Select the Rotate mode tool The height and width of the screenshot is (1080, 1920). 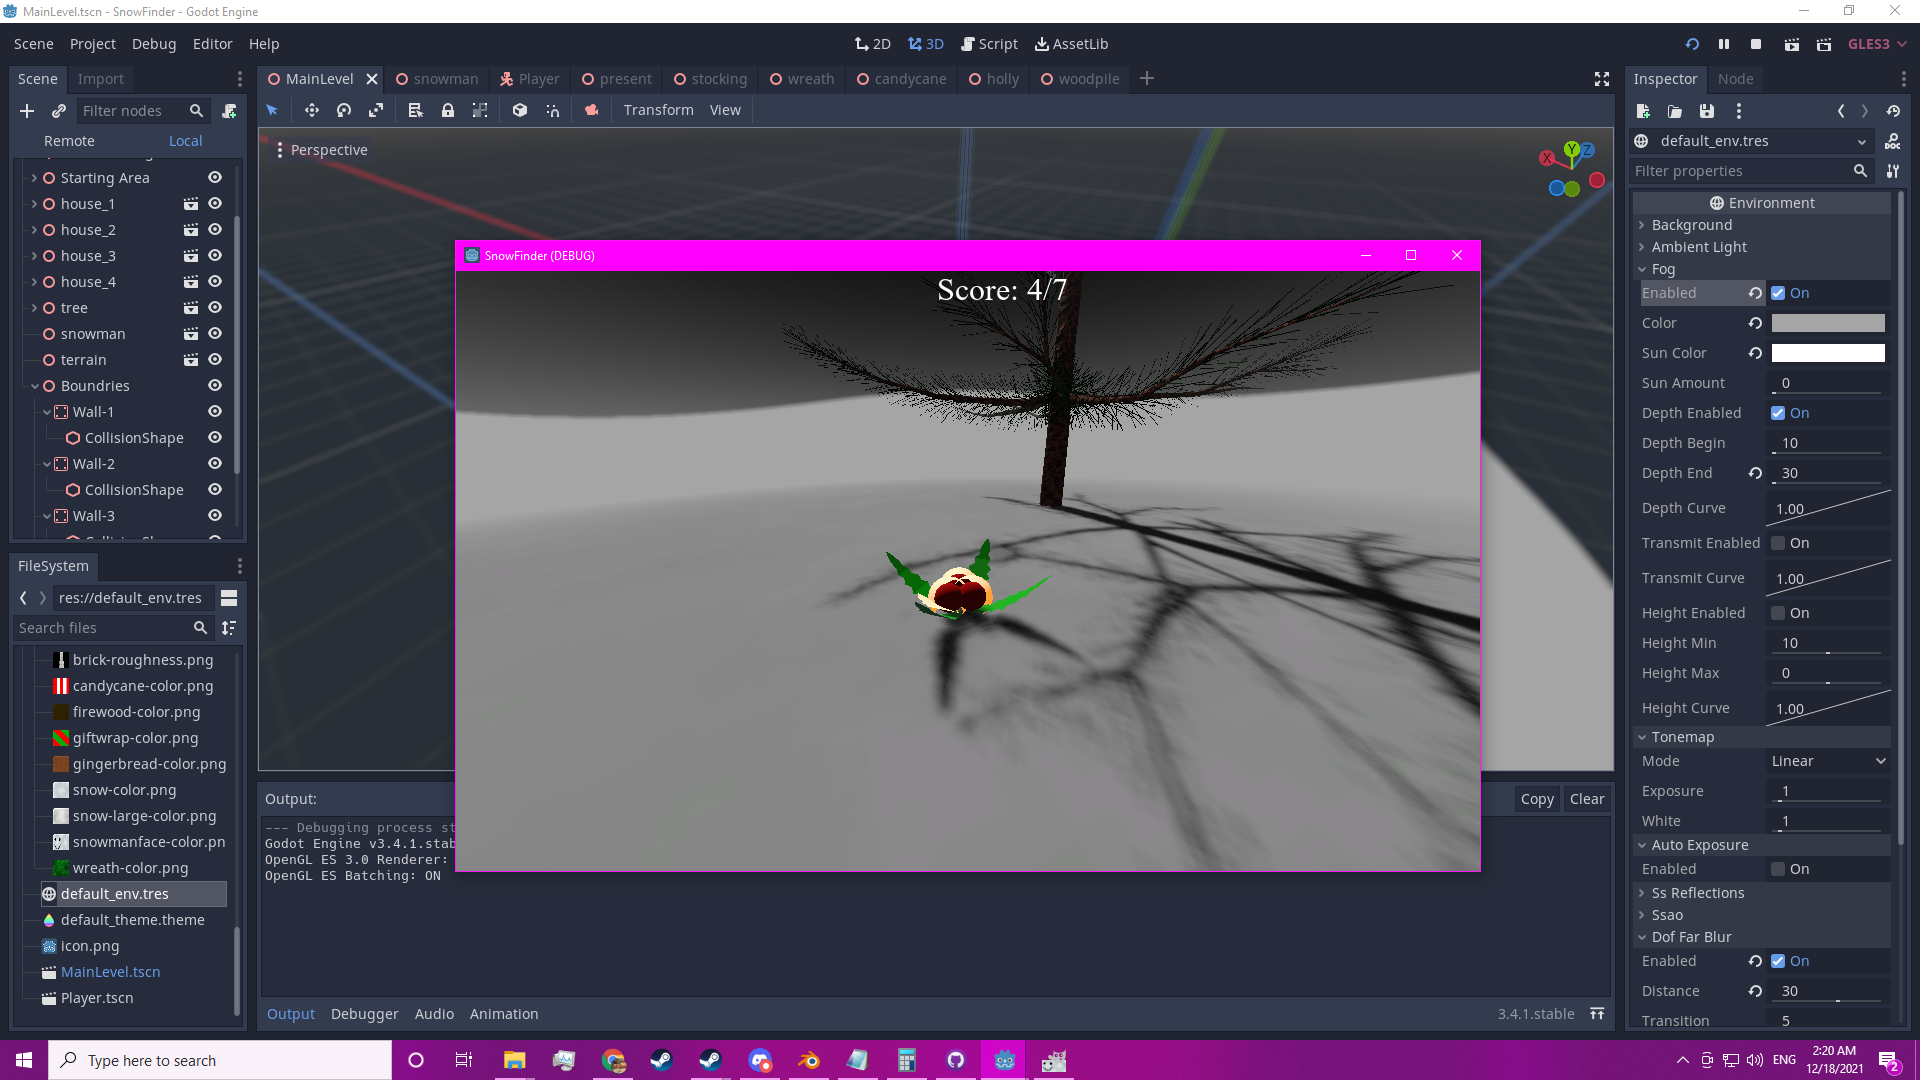tap(344, 110)
